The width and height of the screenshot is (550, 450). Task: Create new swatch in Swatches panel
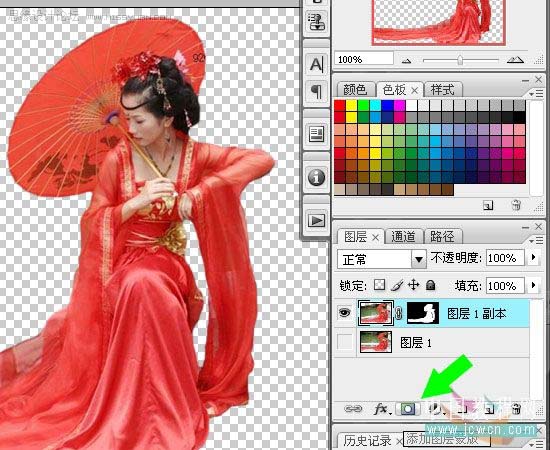(x=488, y=205)
